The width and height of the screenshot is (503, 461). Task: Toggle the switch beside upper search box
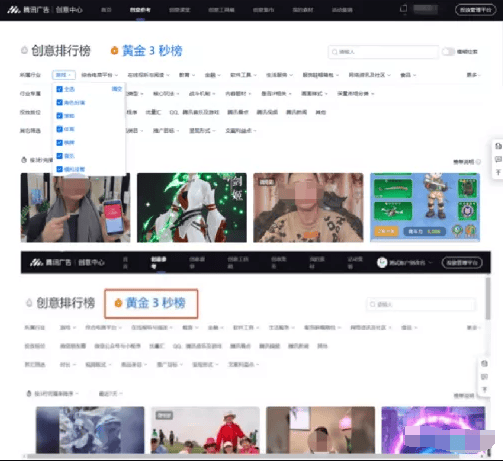point(448,52)
